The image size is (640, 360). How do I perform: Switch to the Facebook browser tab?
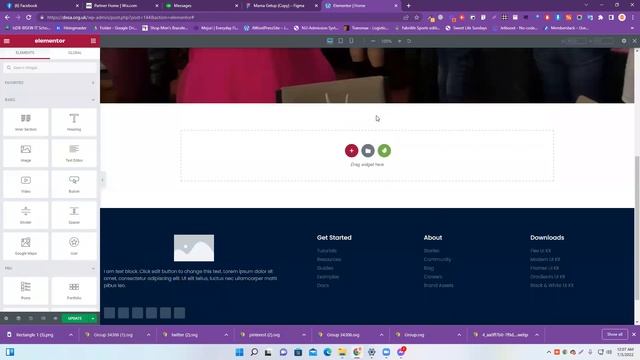[41, 6]
